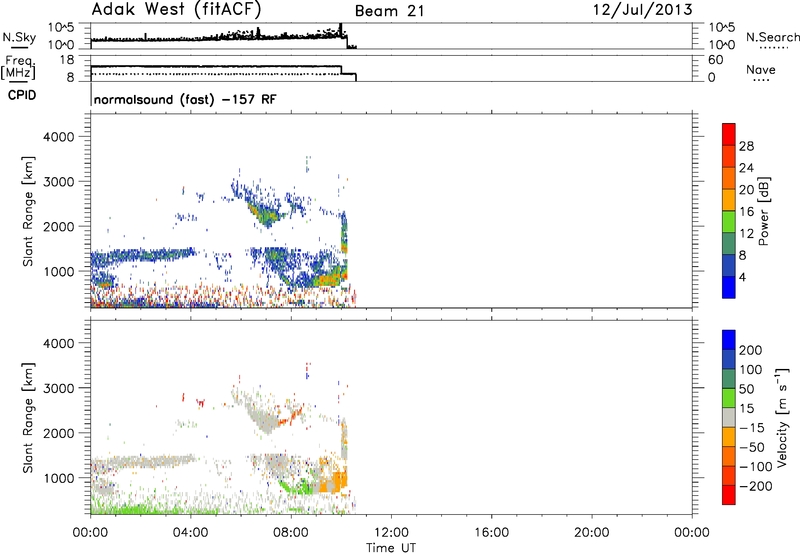Click power colorbar label '4'
The height and width of the screenshot is (554, 800).
point(743,277)
